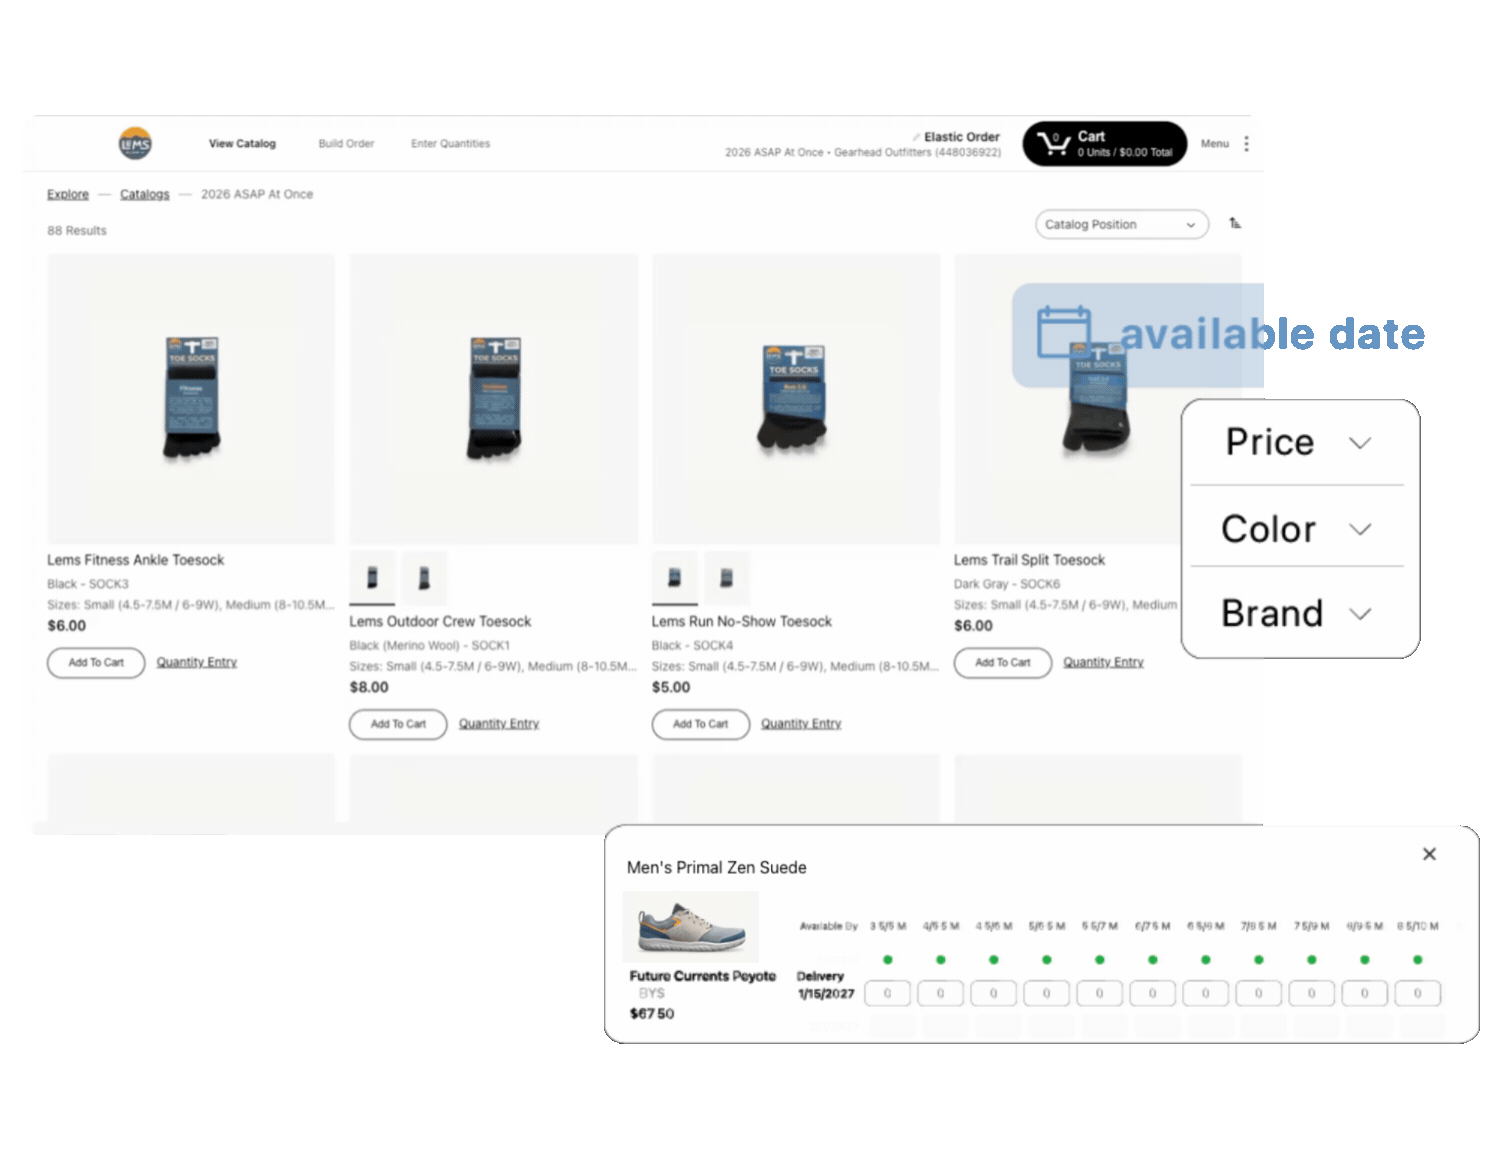The width and height of the screenshot is (1509, 1150).
Task: Open Lems Fitness Ankle Toesock product image
Action: (x=191, y=399)
